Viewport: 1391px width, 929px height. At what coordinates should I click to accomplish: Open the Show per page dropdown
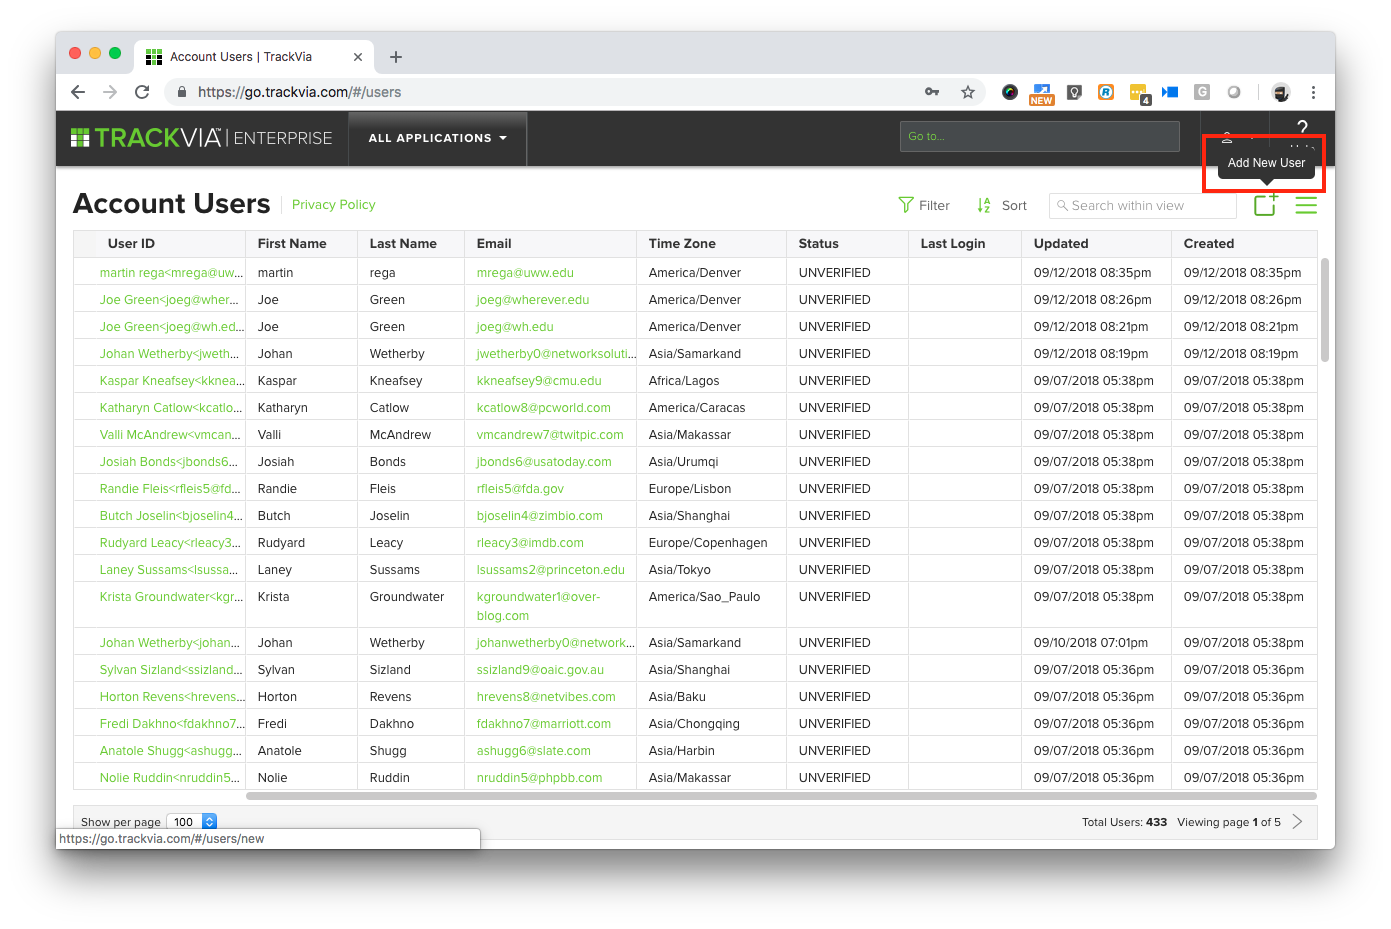pos(192,822)
